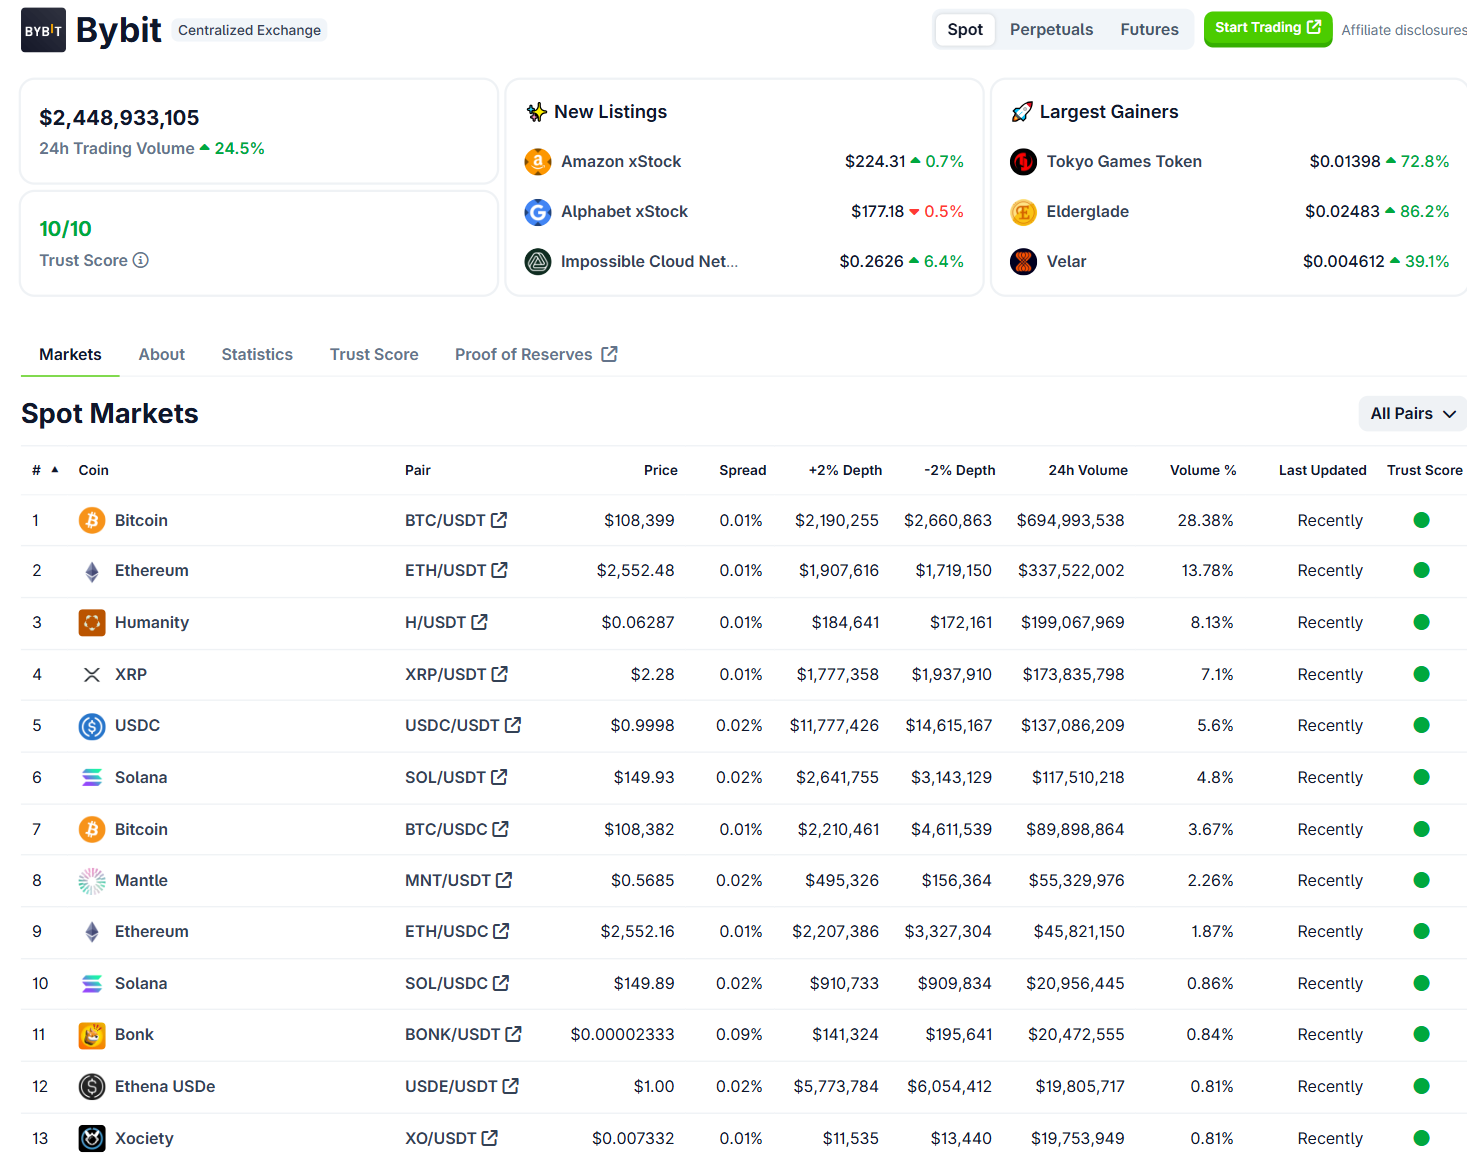Sort by the +2% Depth column header
1467x1161 pixels.
click(845, 470)
